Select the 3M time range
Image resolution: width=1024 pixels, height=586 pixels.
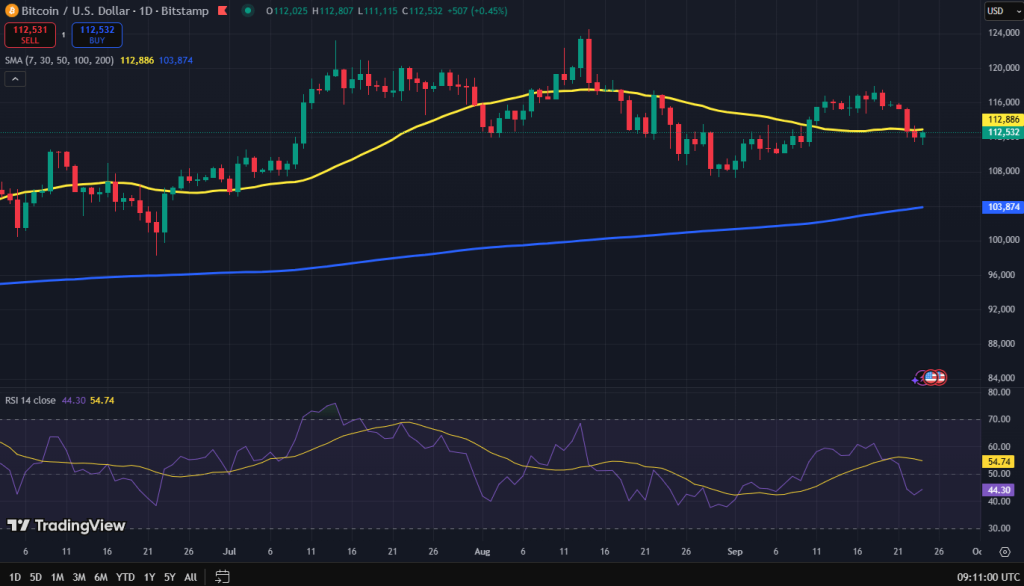[x=79, y=577]
